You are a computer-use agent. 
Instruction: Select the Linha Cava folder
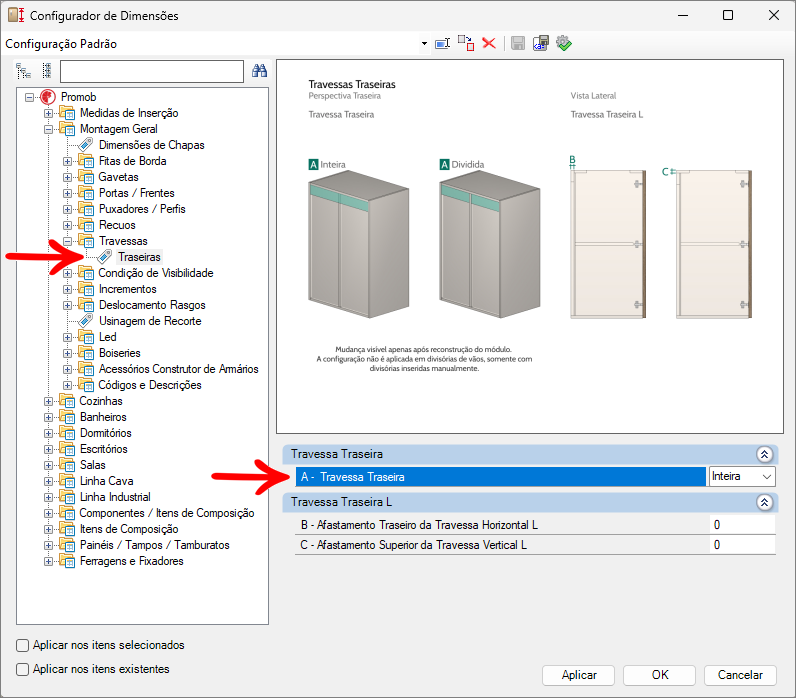click(x=107, y=481)
